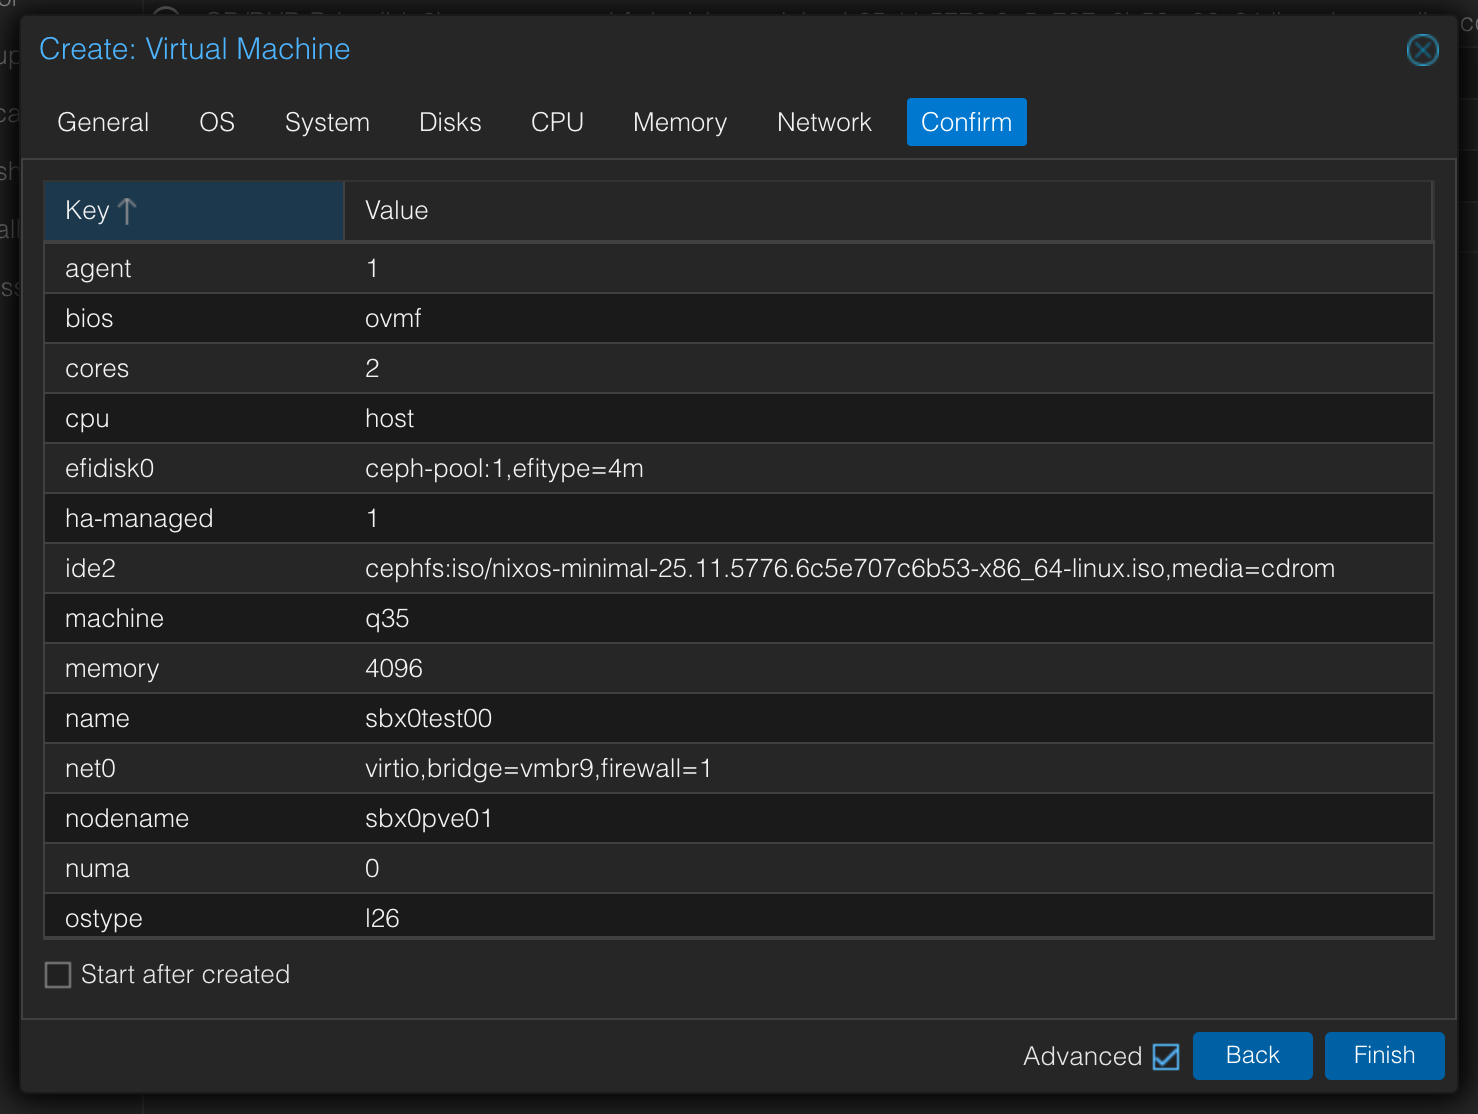The height and width of the screenshot is (1114, 1478).
Task: Close the Create Virtual Machine dialog
Action: pos(1422,49)
